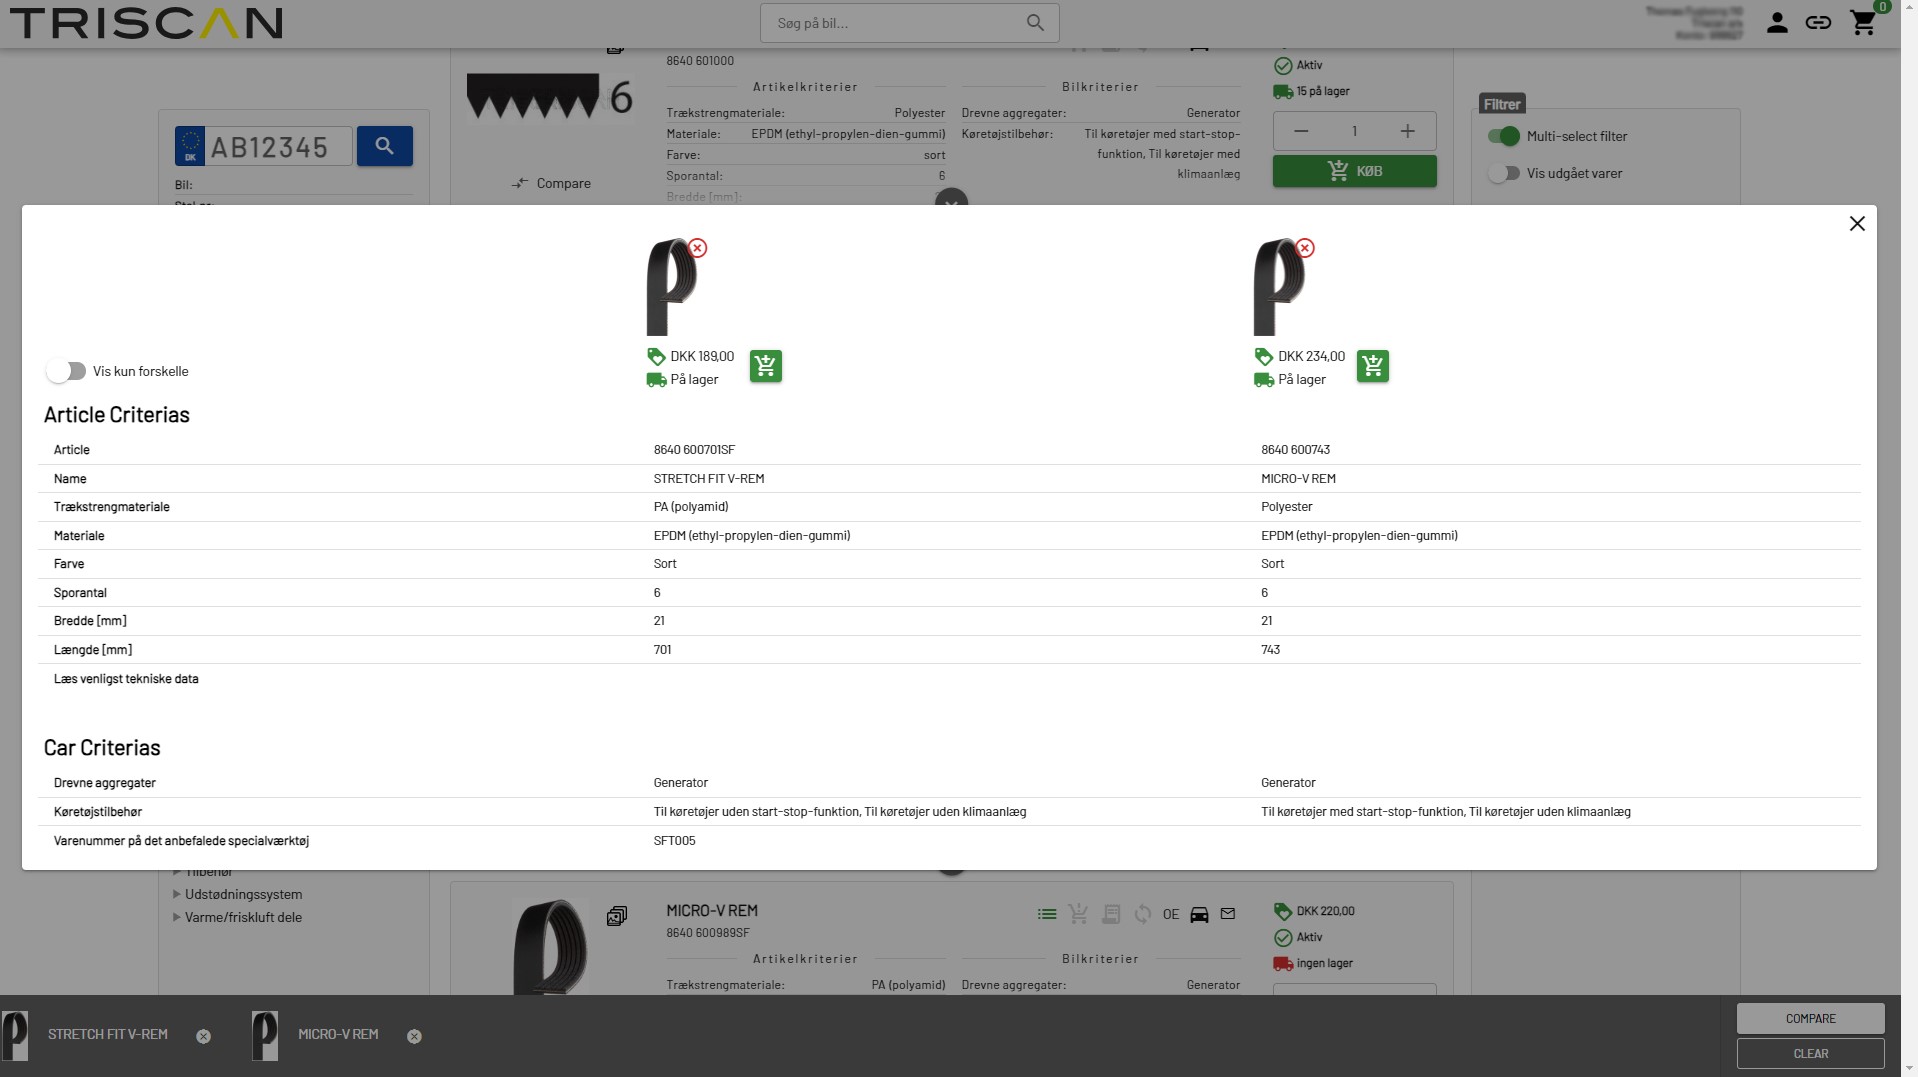Open the STRETCH FIT V-REM belt image in the dialog

point(671,287)
